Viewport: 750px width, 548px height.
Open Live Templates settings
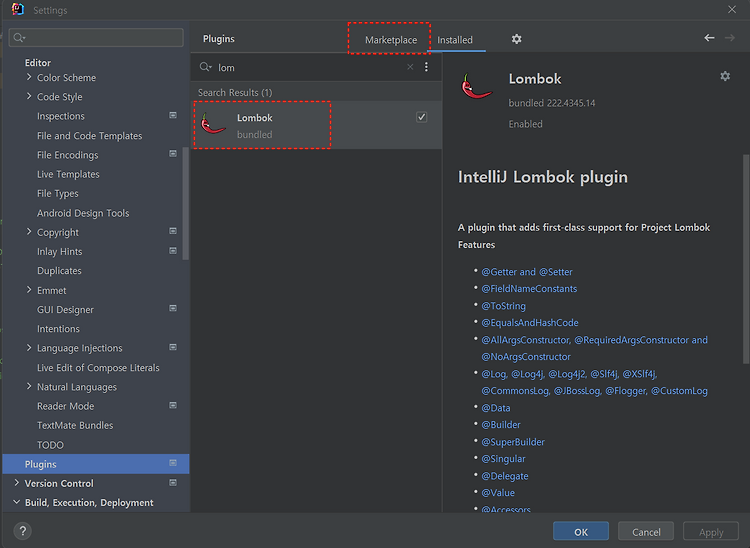(68, 174)
